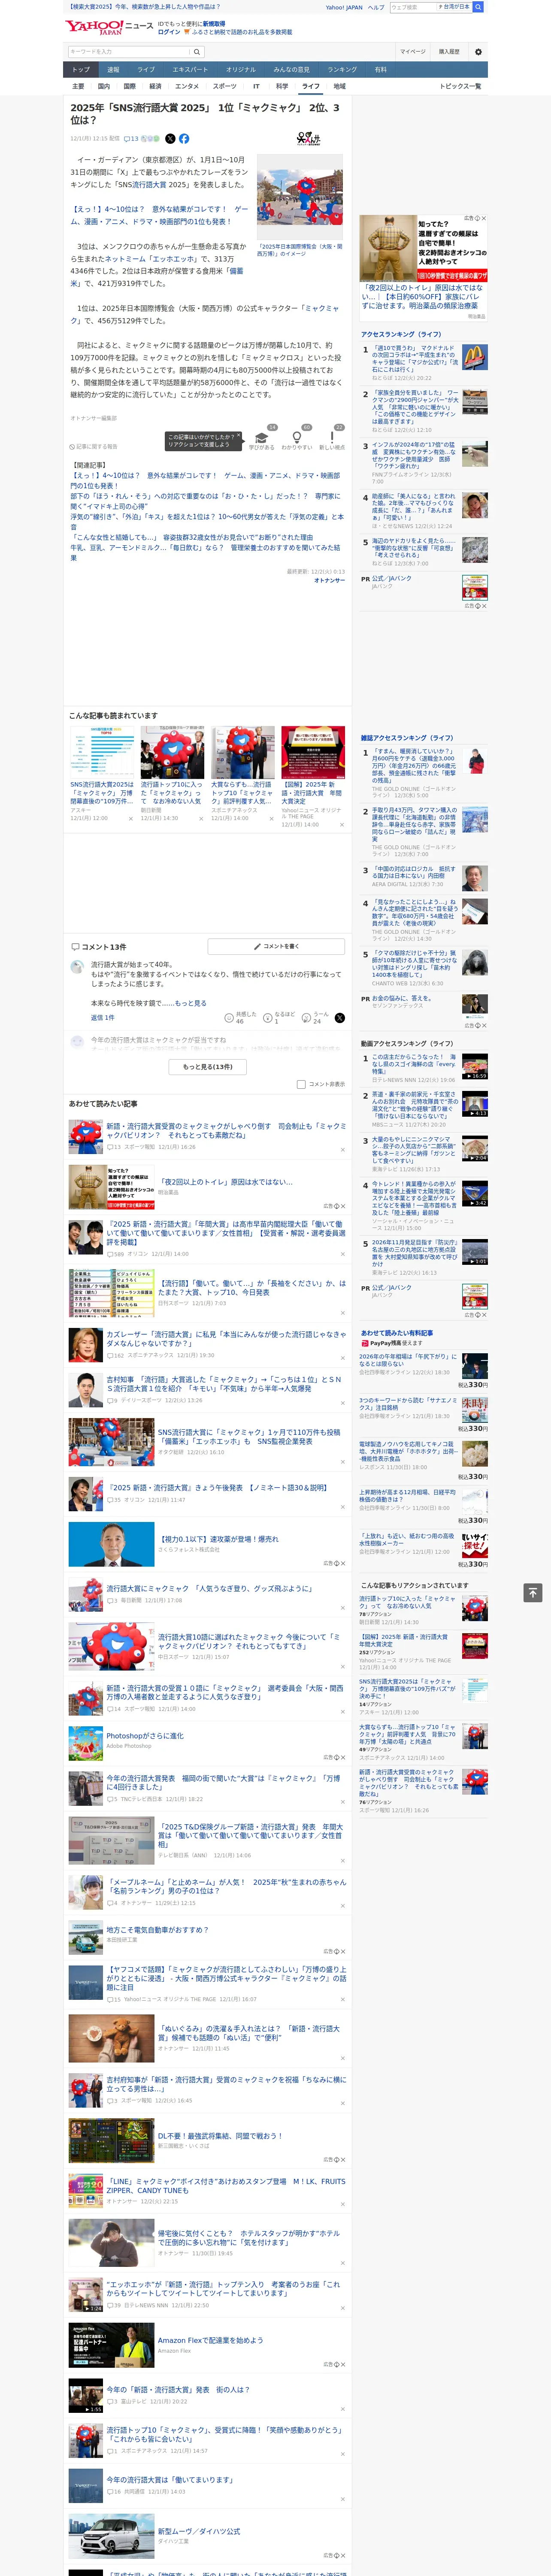Viewport: 551px width, 2576px height.
Task: Open the article comment count icon (13)
Action: click(131, 139)
